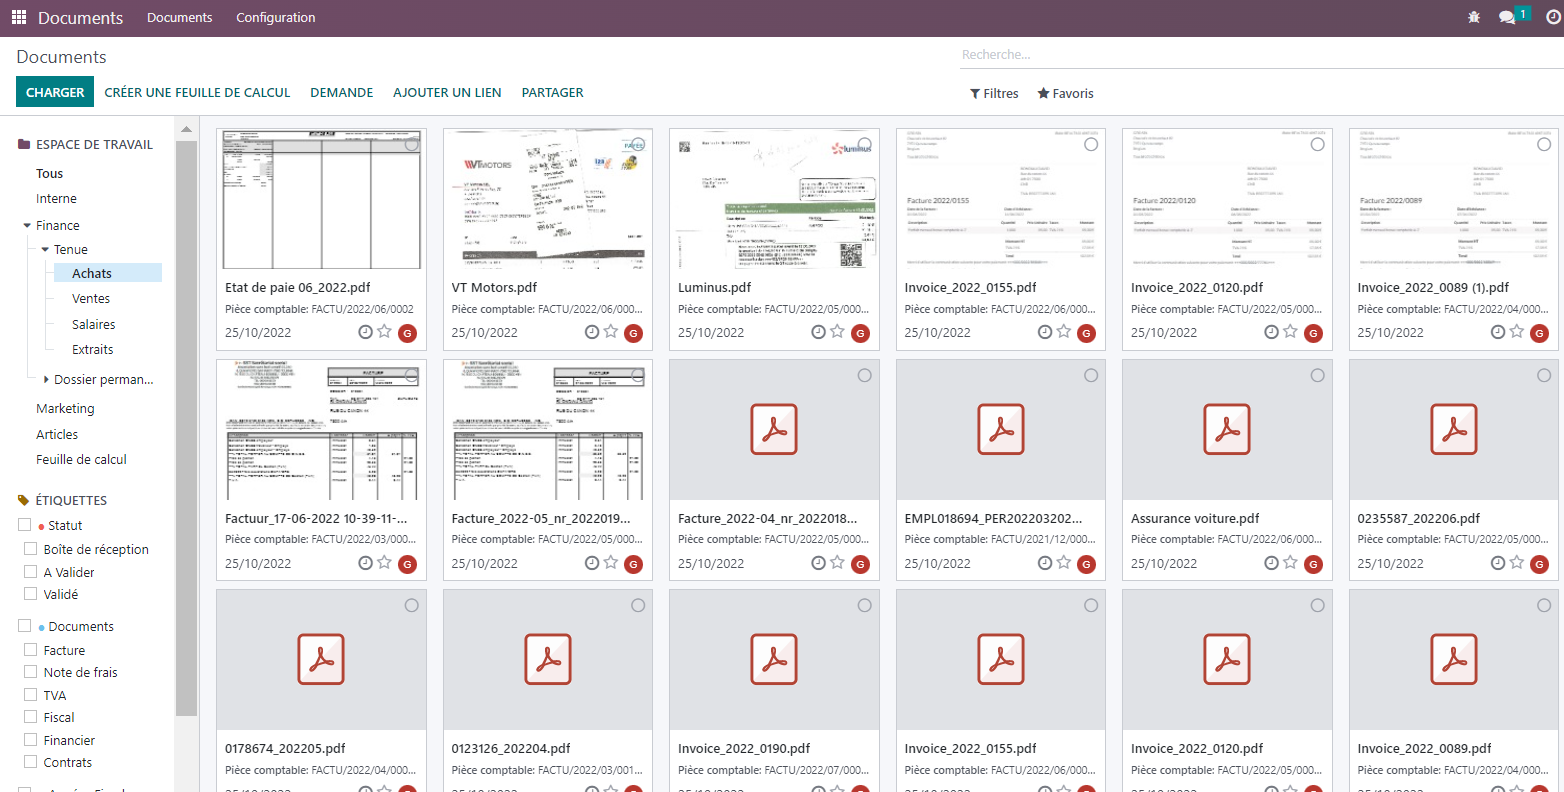Click the PDF icon of 0123126_202204.pdf
The width and height of the screenshot is (1564, 792).
pos(548,659)
